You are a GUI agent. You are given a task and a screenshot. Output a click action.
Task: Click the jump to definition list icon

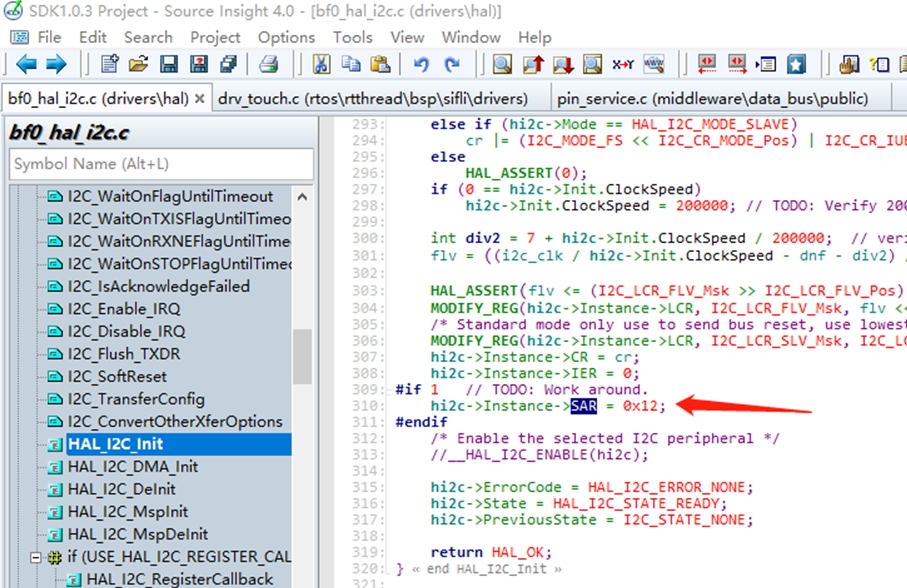(766, 64)
